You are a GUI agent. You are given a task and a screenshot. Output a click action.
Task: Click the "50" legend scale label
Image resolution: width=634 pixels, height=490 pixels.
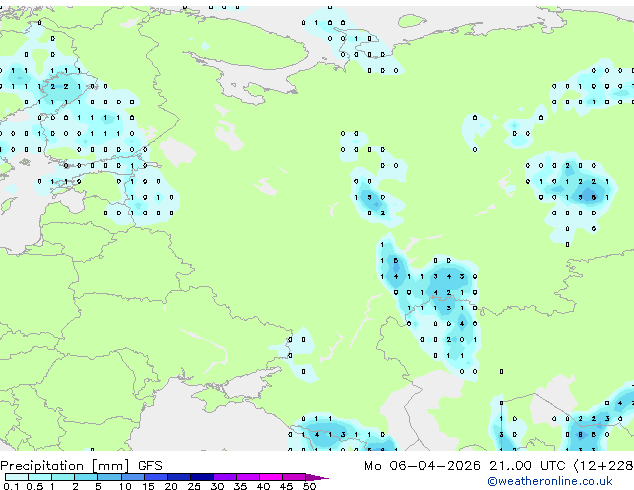(309, 486)
